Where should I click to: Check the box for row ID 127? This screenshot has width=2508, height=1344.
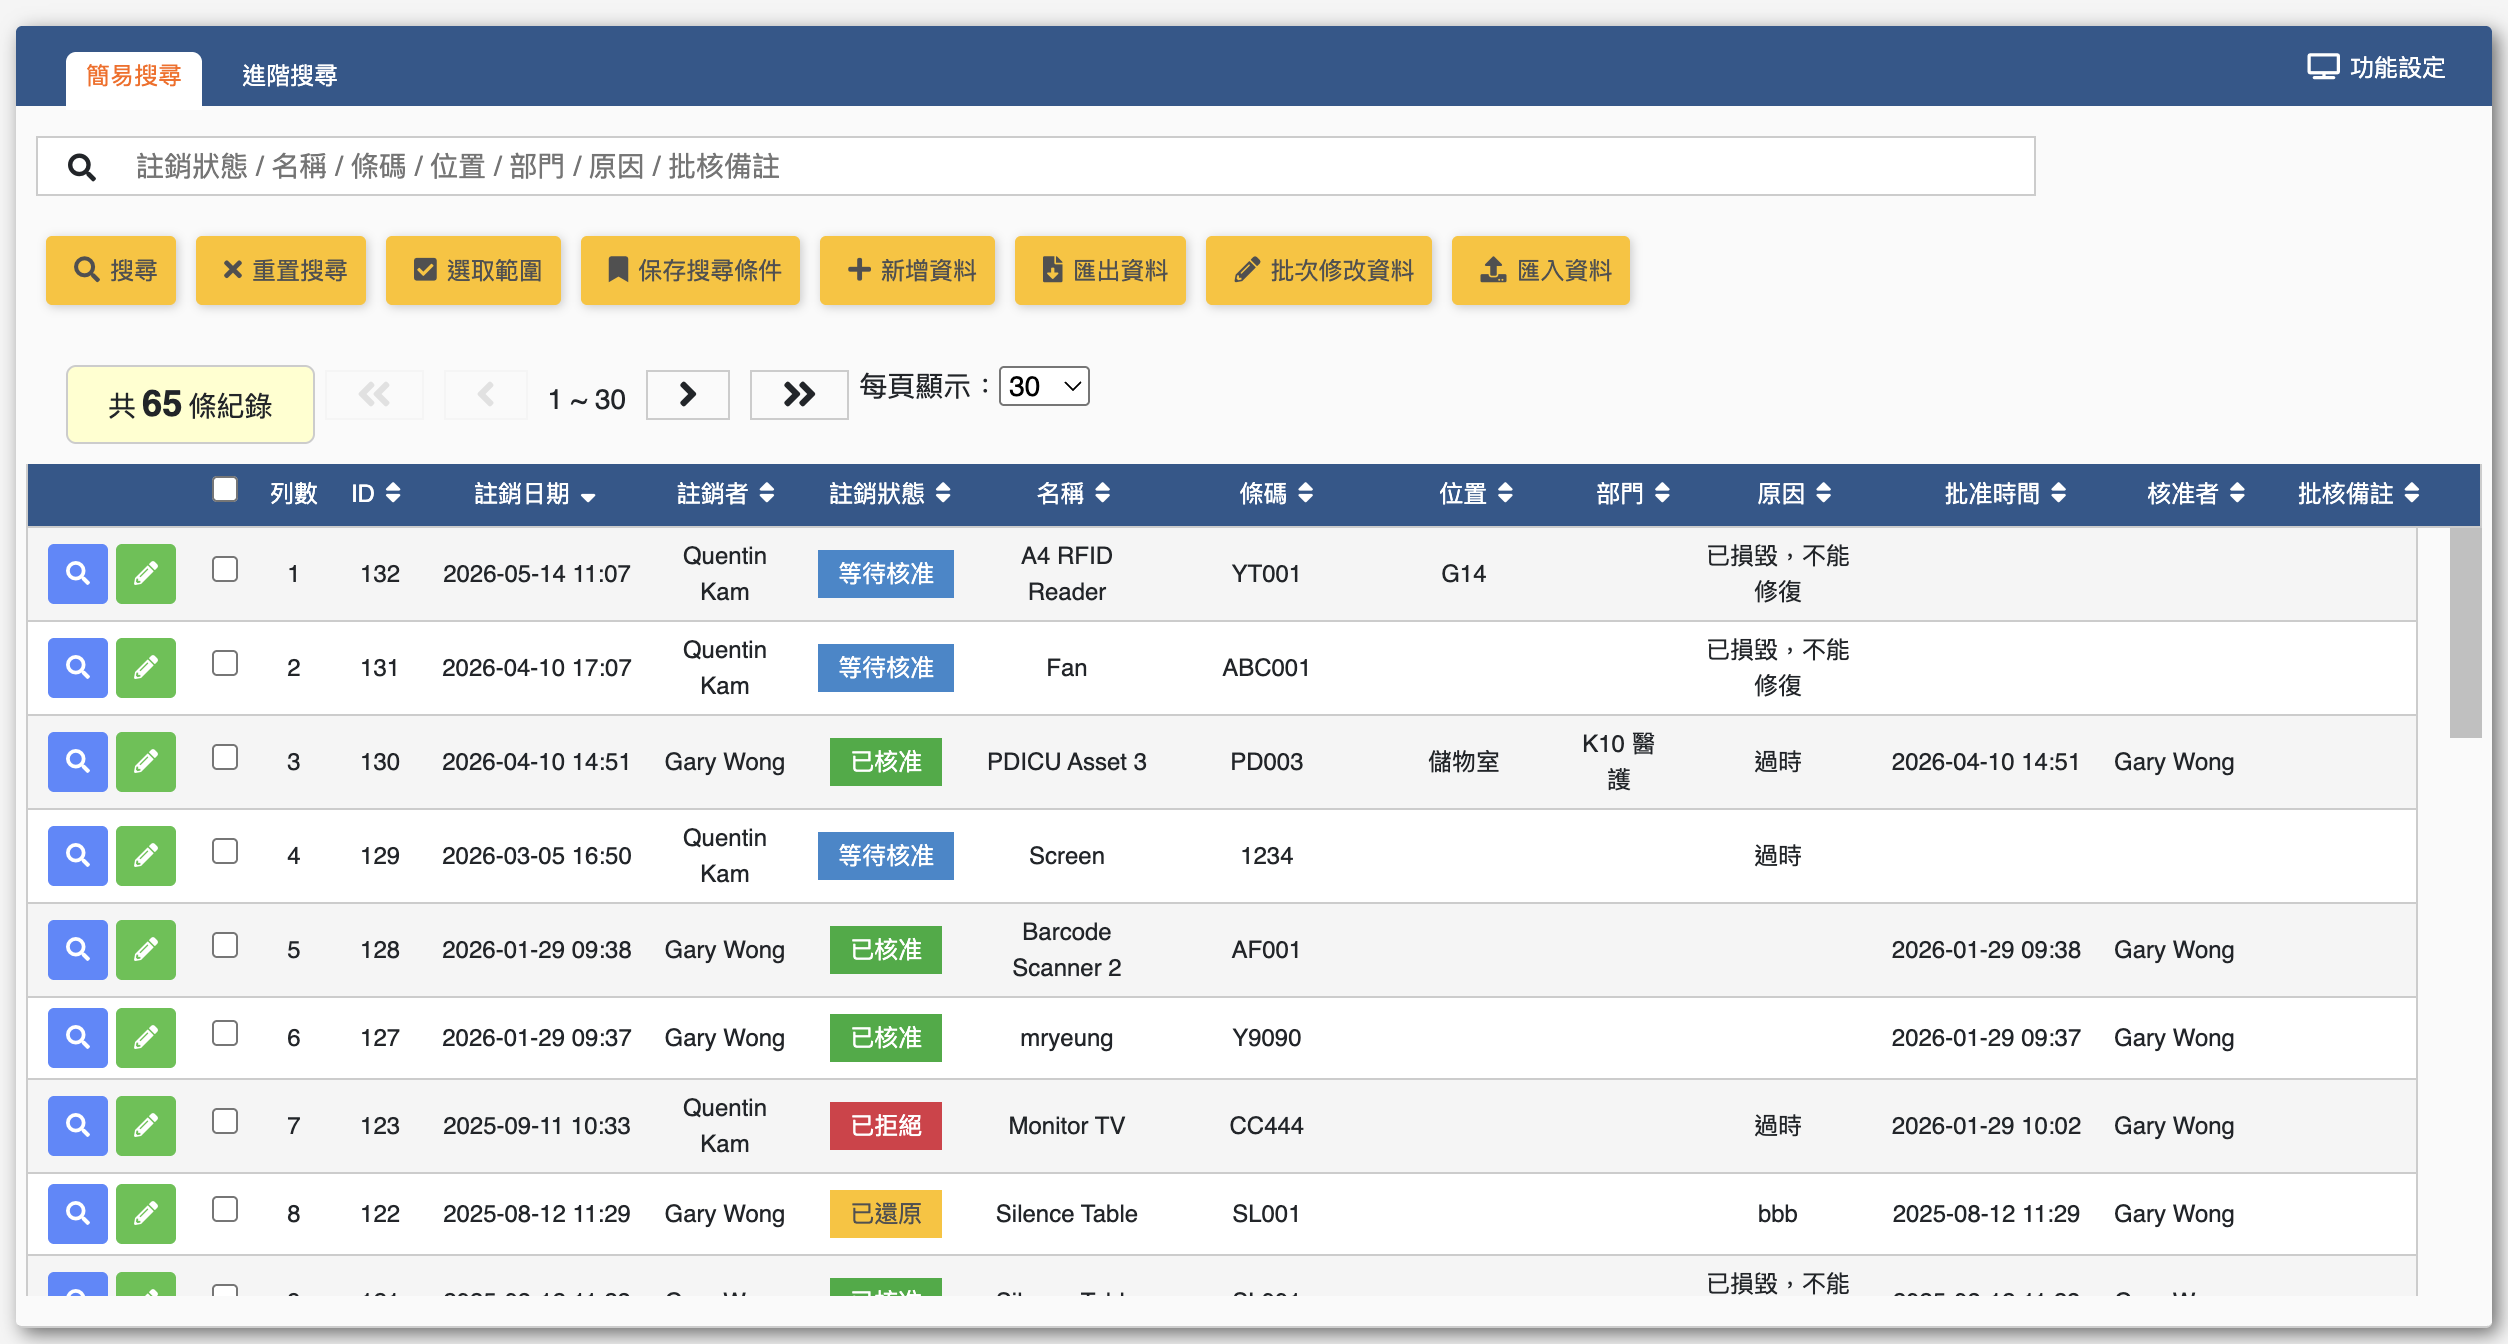225,1033
